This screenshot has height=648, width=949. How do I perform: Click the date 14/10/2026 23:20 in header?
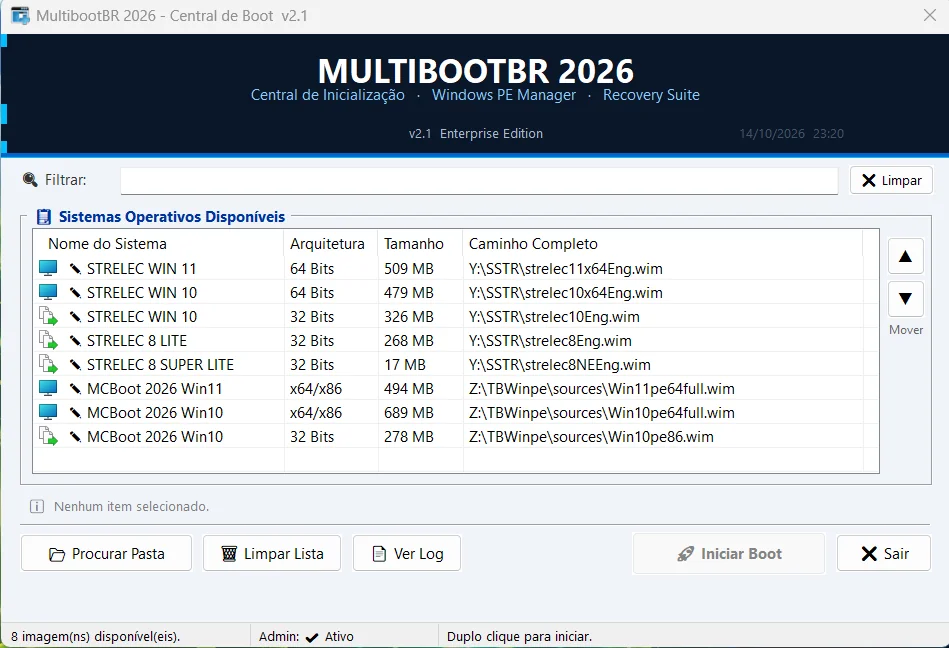click(x=792, y=134)
